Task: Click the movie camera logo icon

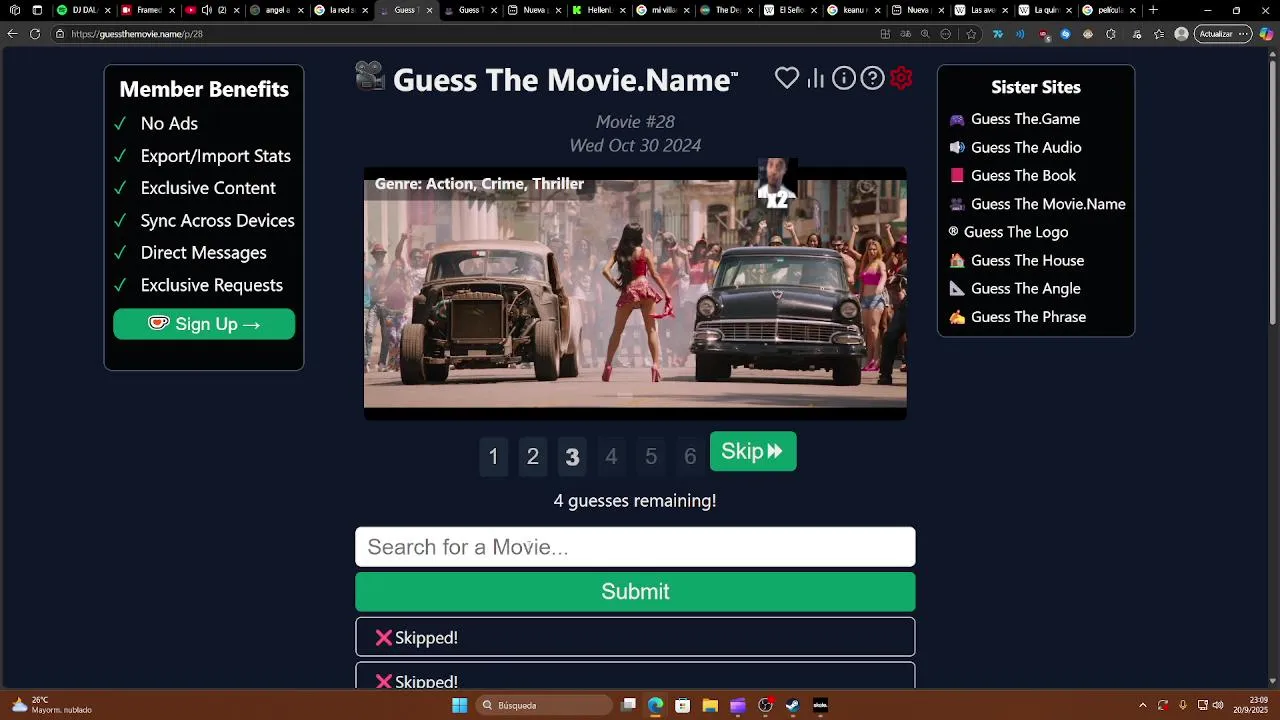Action: [x=370, y=77]
